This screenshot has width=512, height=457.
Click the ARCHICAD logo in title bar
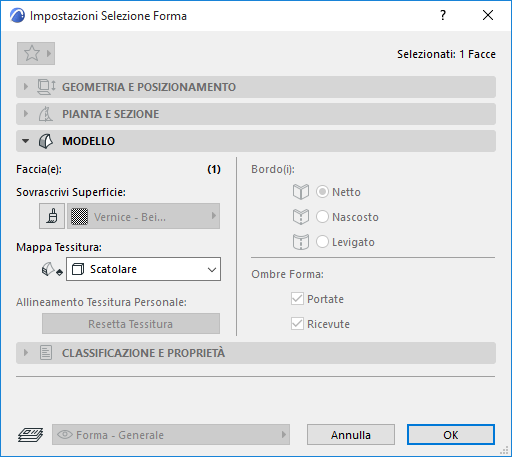coord(17,16)
